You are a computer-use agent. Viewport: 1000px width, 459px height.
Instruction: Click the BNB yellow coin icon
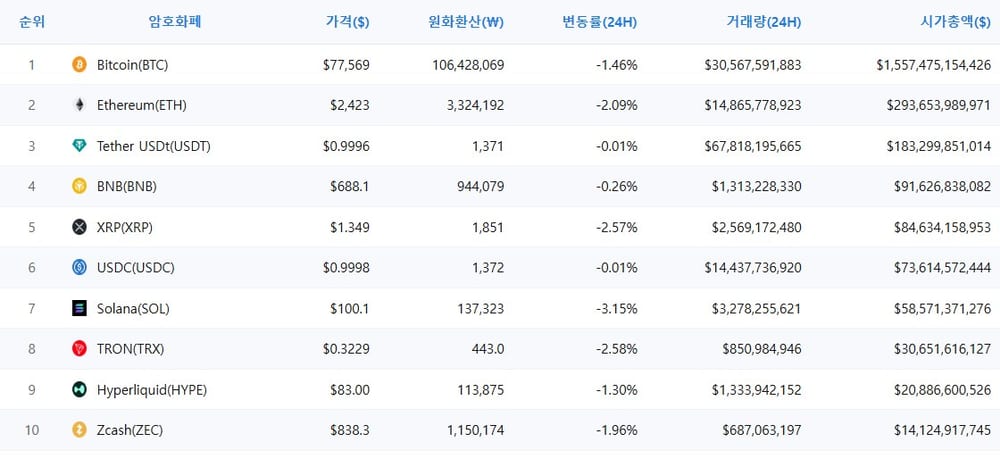tap(79, 186)
